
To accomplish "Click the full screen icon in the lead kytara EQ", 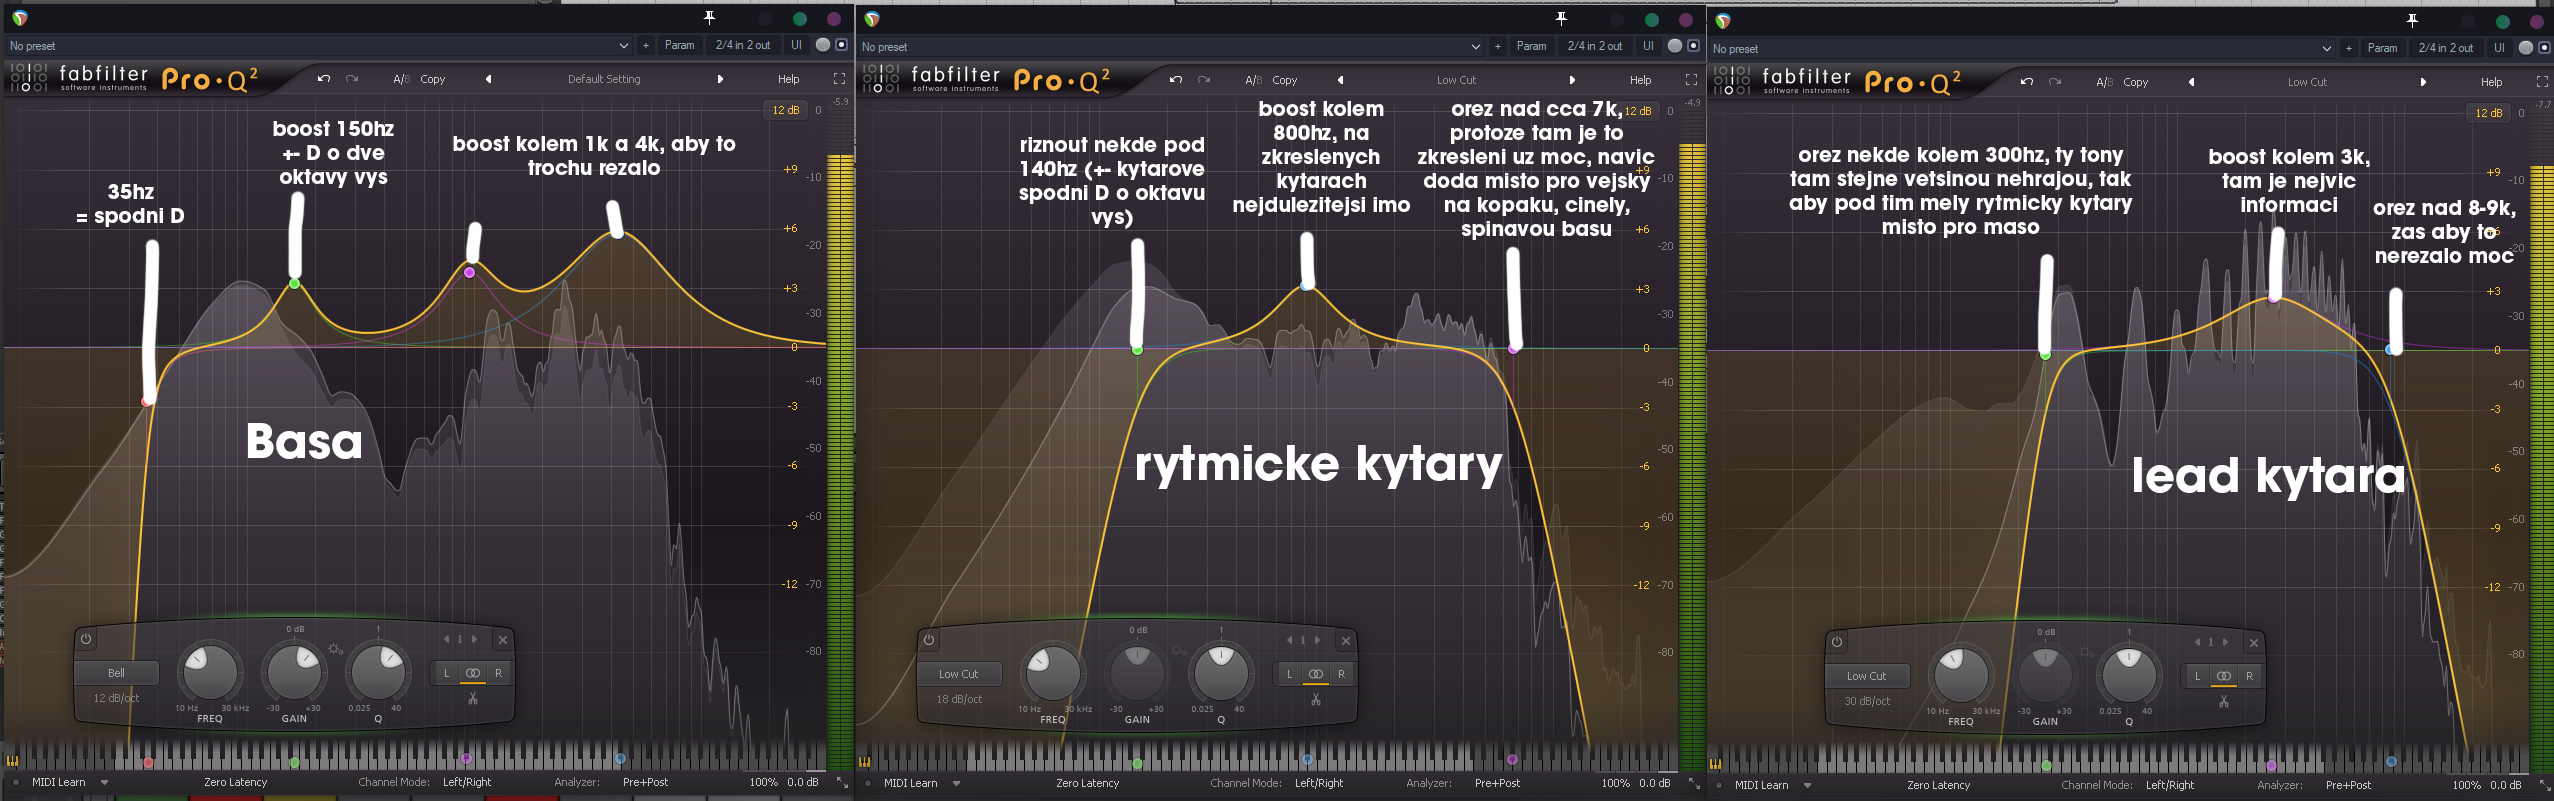I will point(2542,82).
